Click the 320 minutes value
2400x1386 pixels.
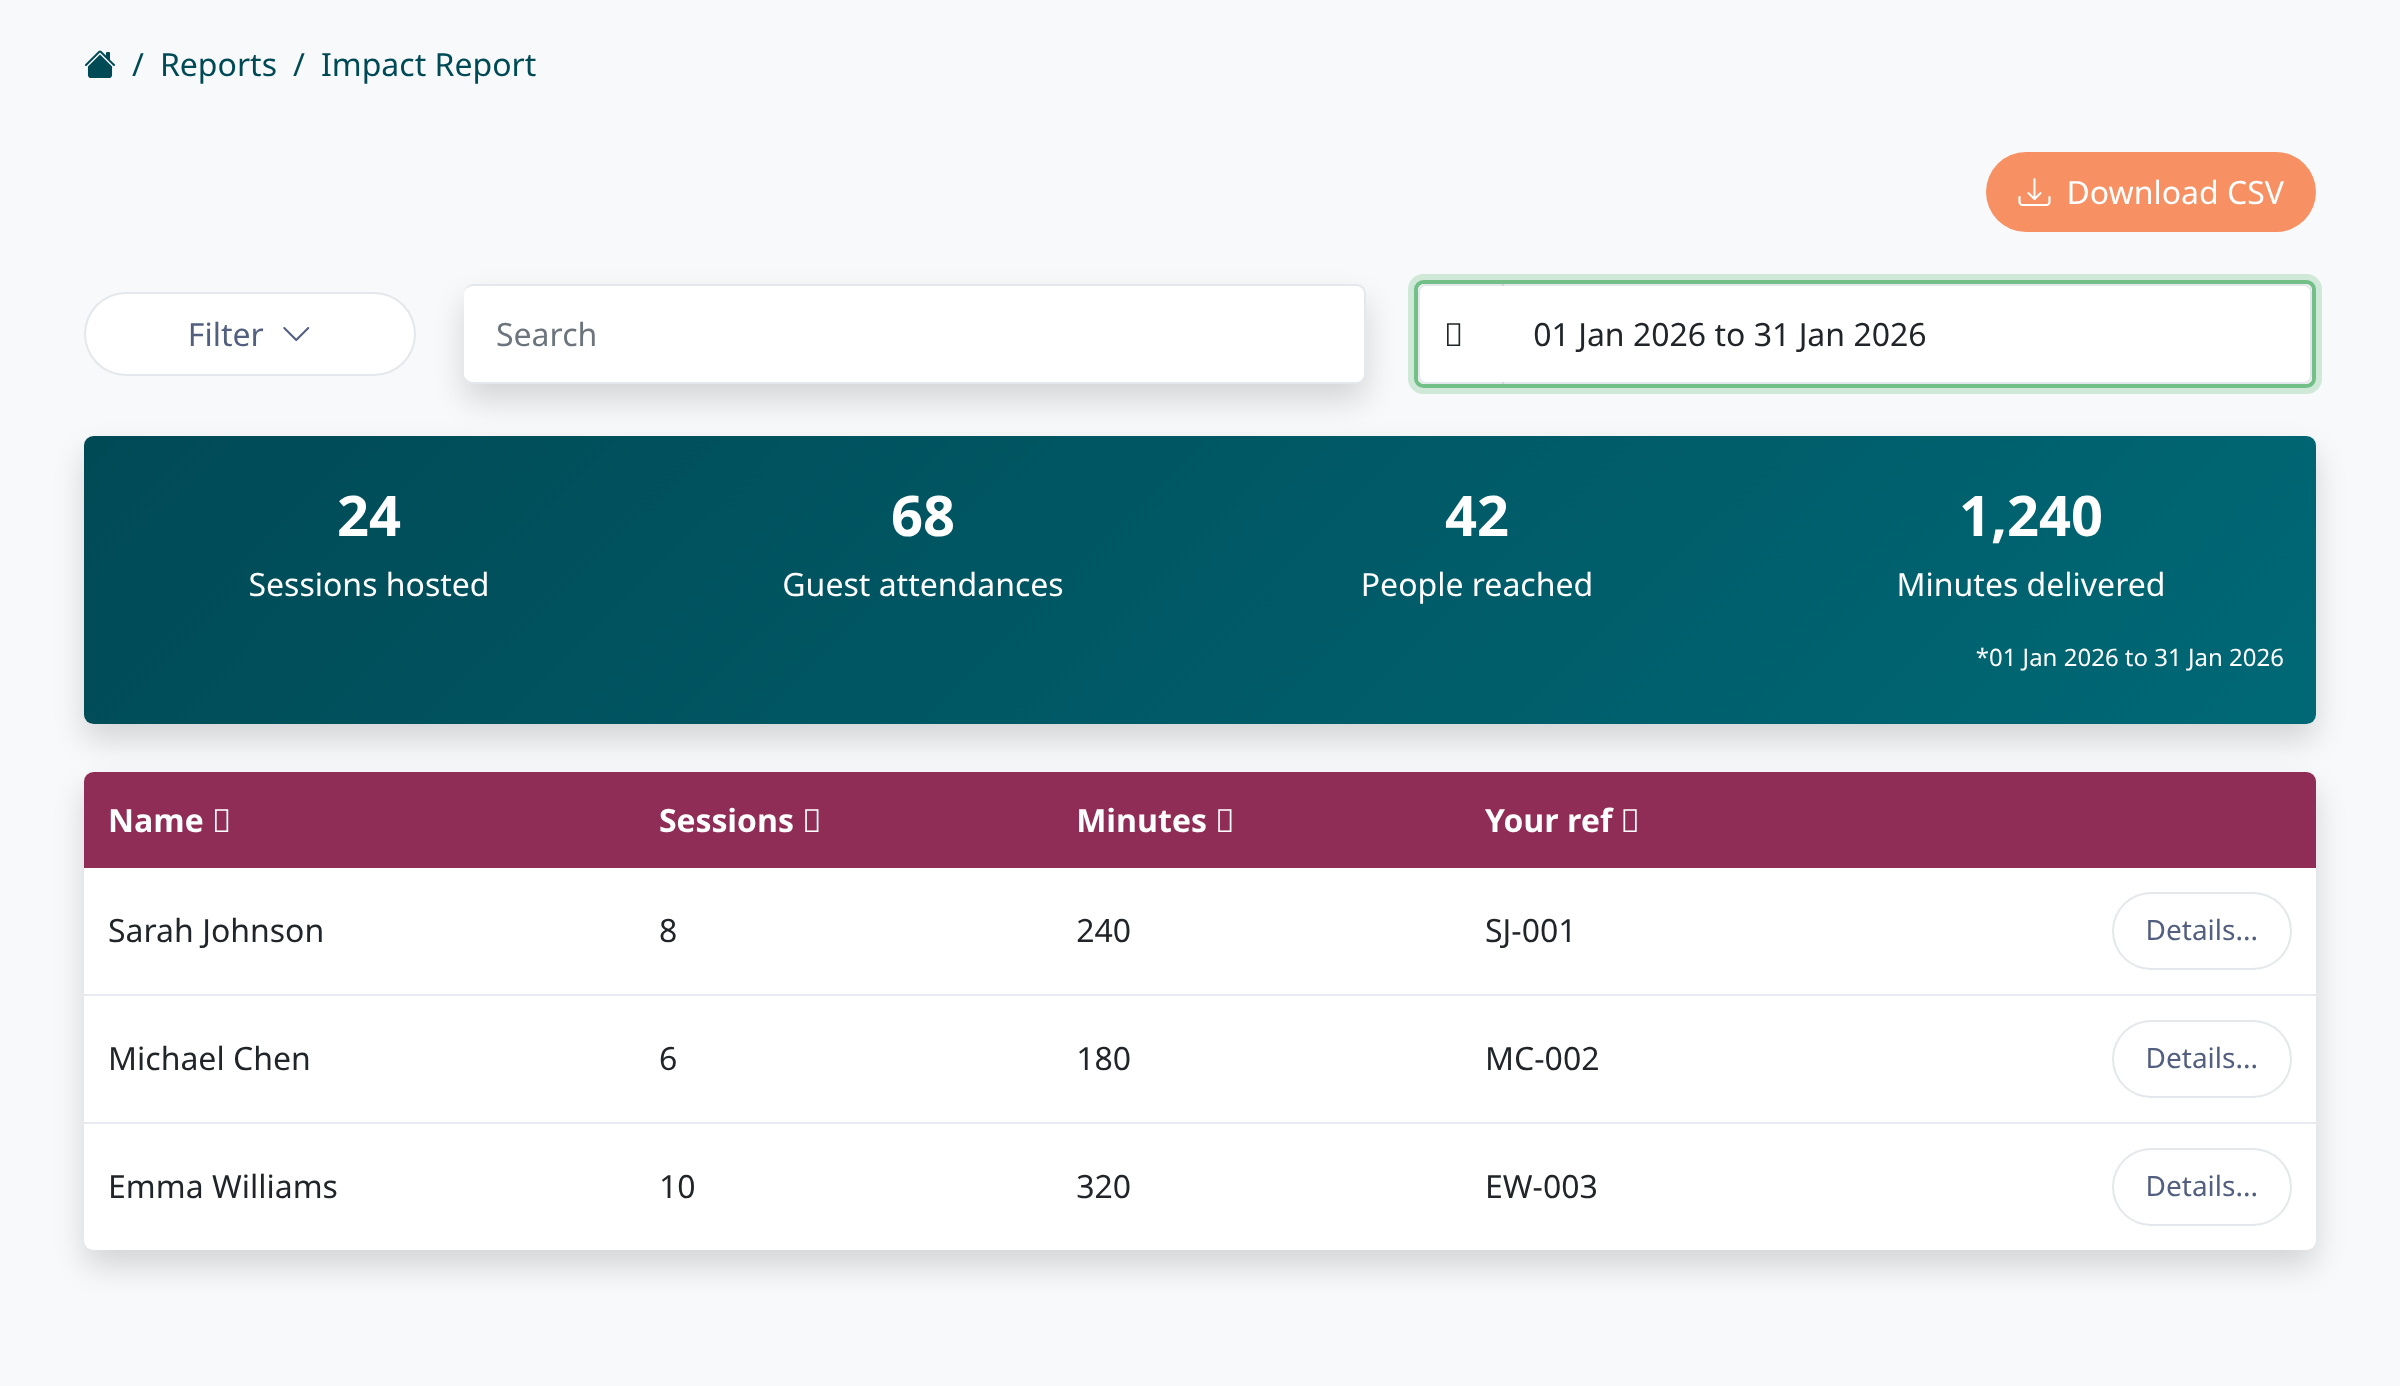(1103, 1187)
